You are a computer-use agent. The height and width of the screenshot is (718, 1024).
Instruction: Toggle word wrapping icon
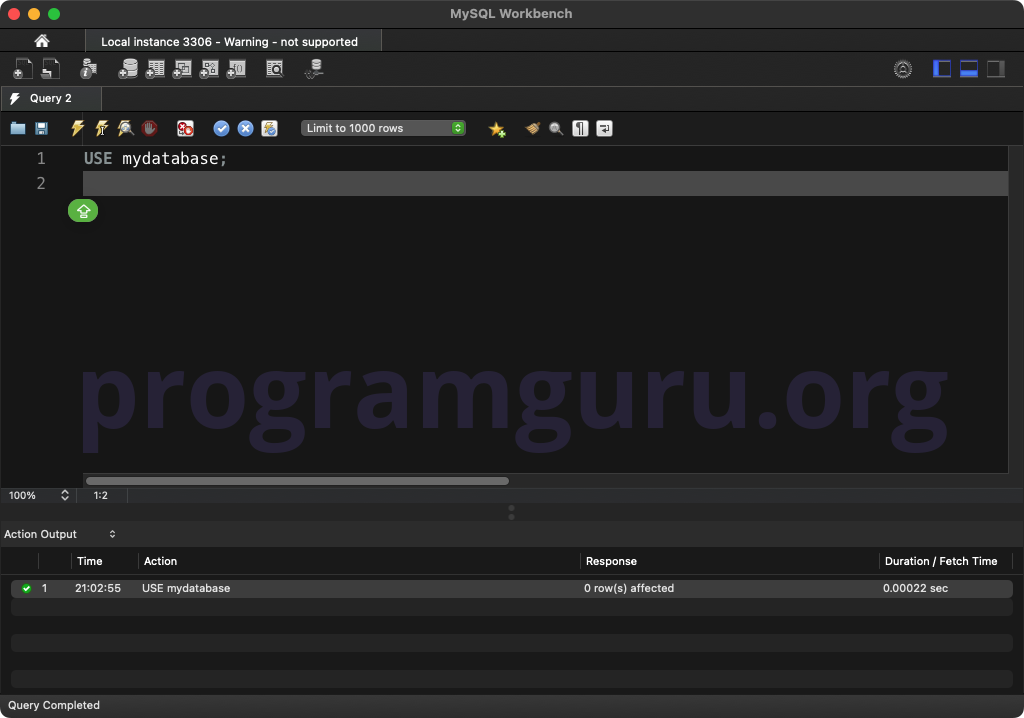click(x=604, y=128)
